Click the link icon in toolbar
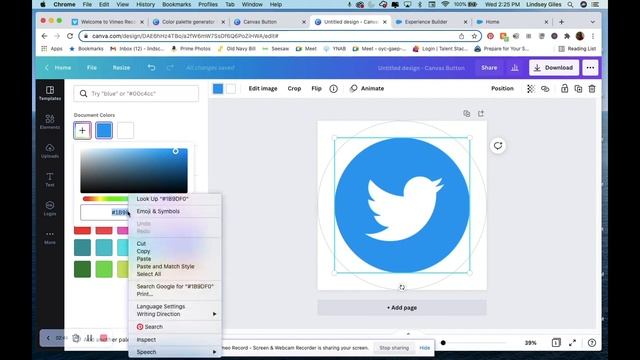This screenshot has width=640, height=360. (x=545, y=89)
